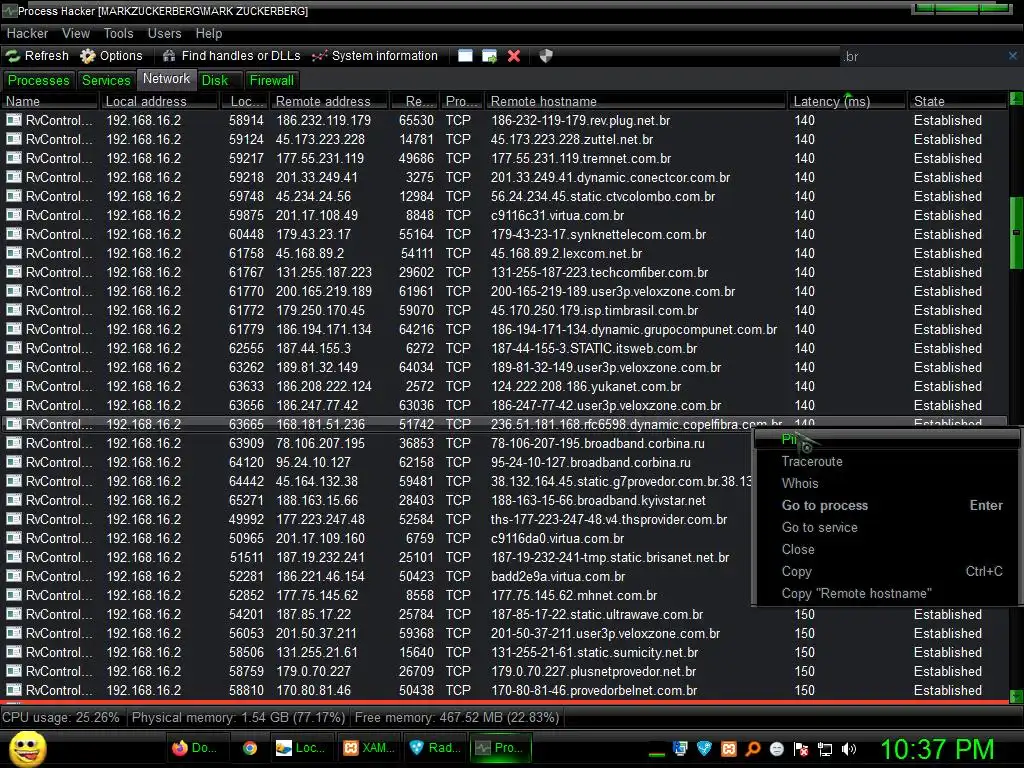Select remote address 131.255.187.223
The width and height of the screenshot is (1024, 768).
tap(324, 272)
